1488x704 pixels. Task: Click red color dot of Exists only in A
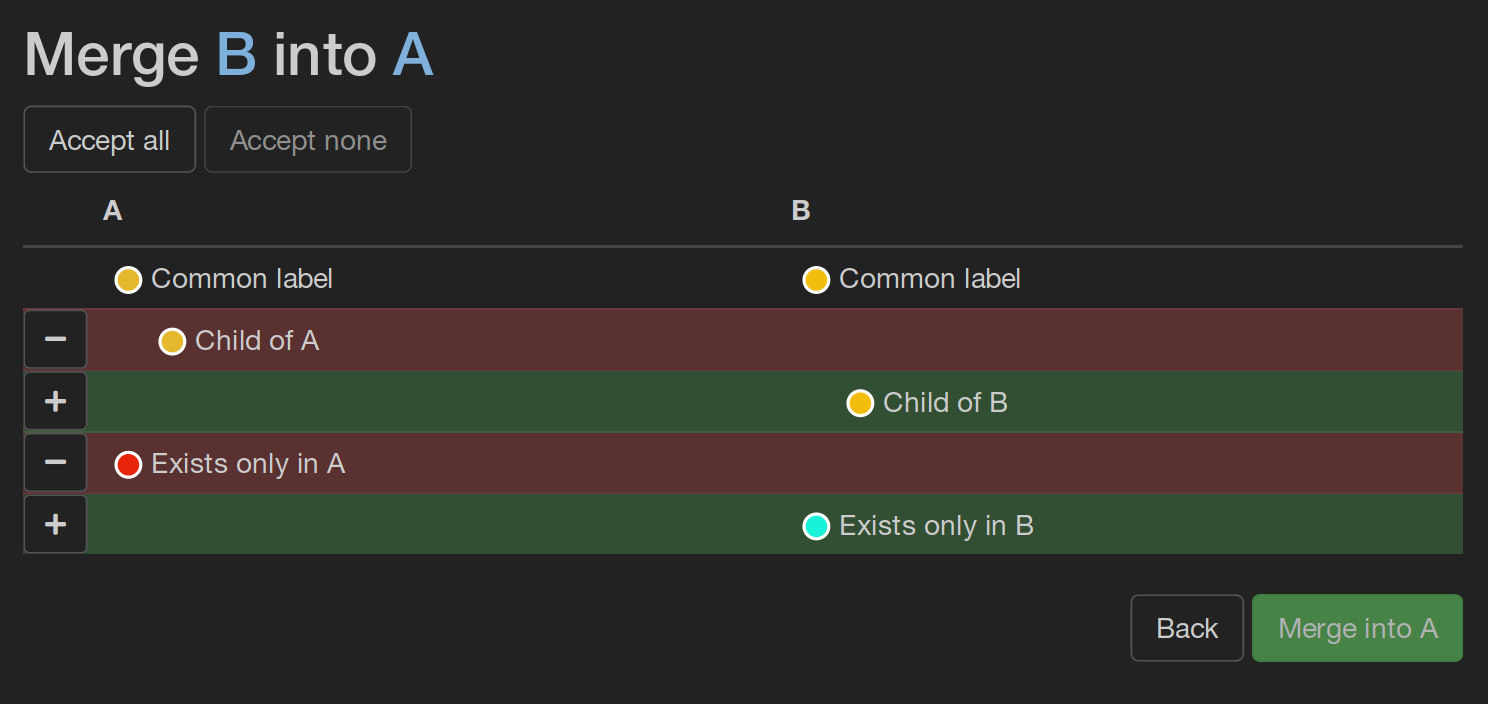point(128,465)
